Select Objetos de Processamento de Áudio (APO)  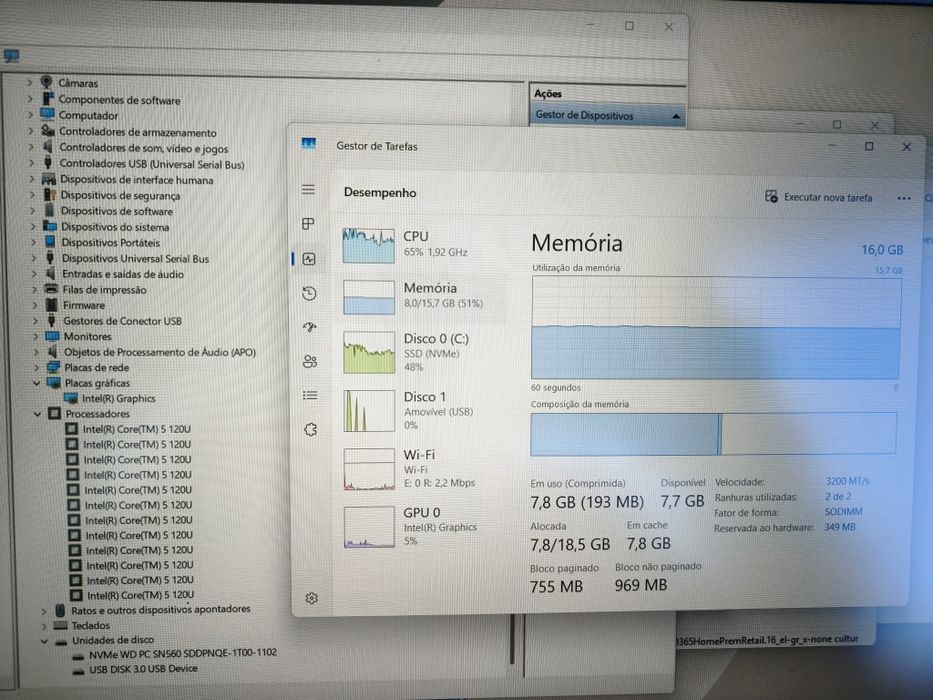point(159,352)
